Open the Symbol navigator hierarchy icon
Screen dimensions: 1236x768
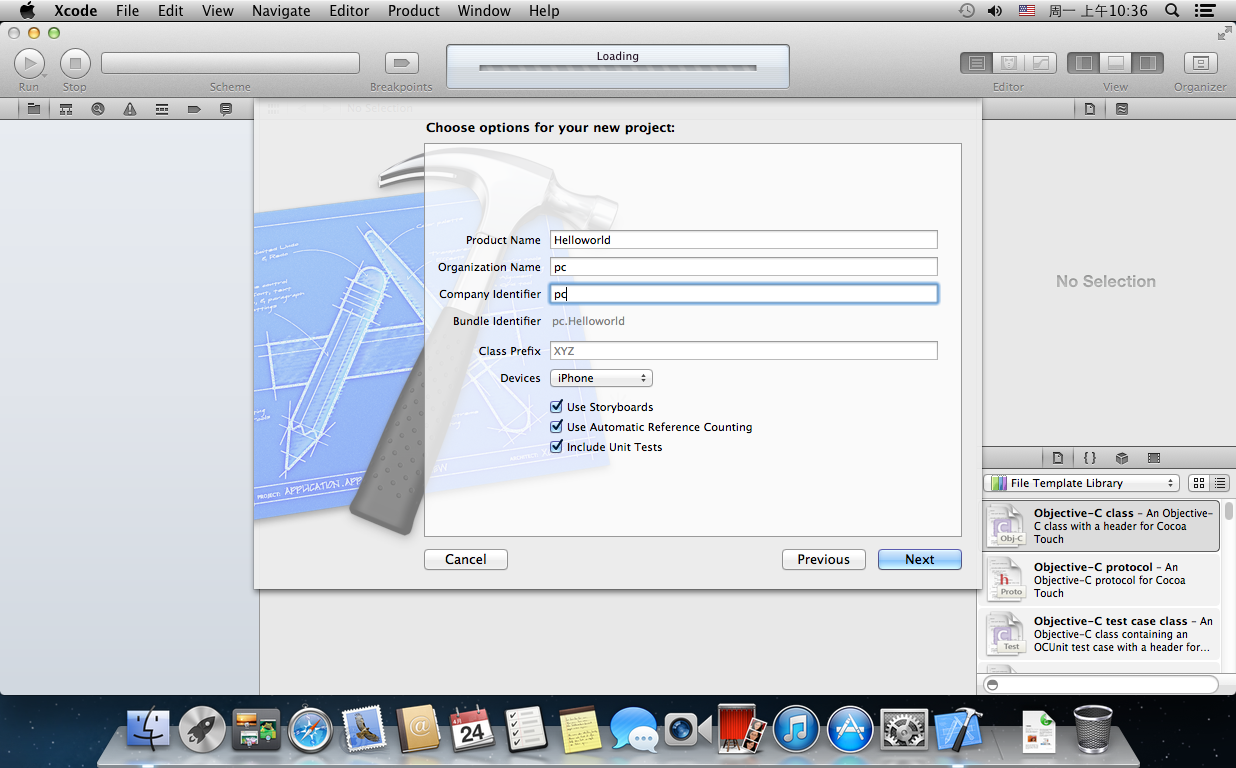pyautogui.click(x=66, y=109)
